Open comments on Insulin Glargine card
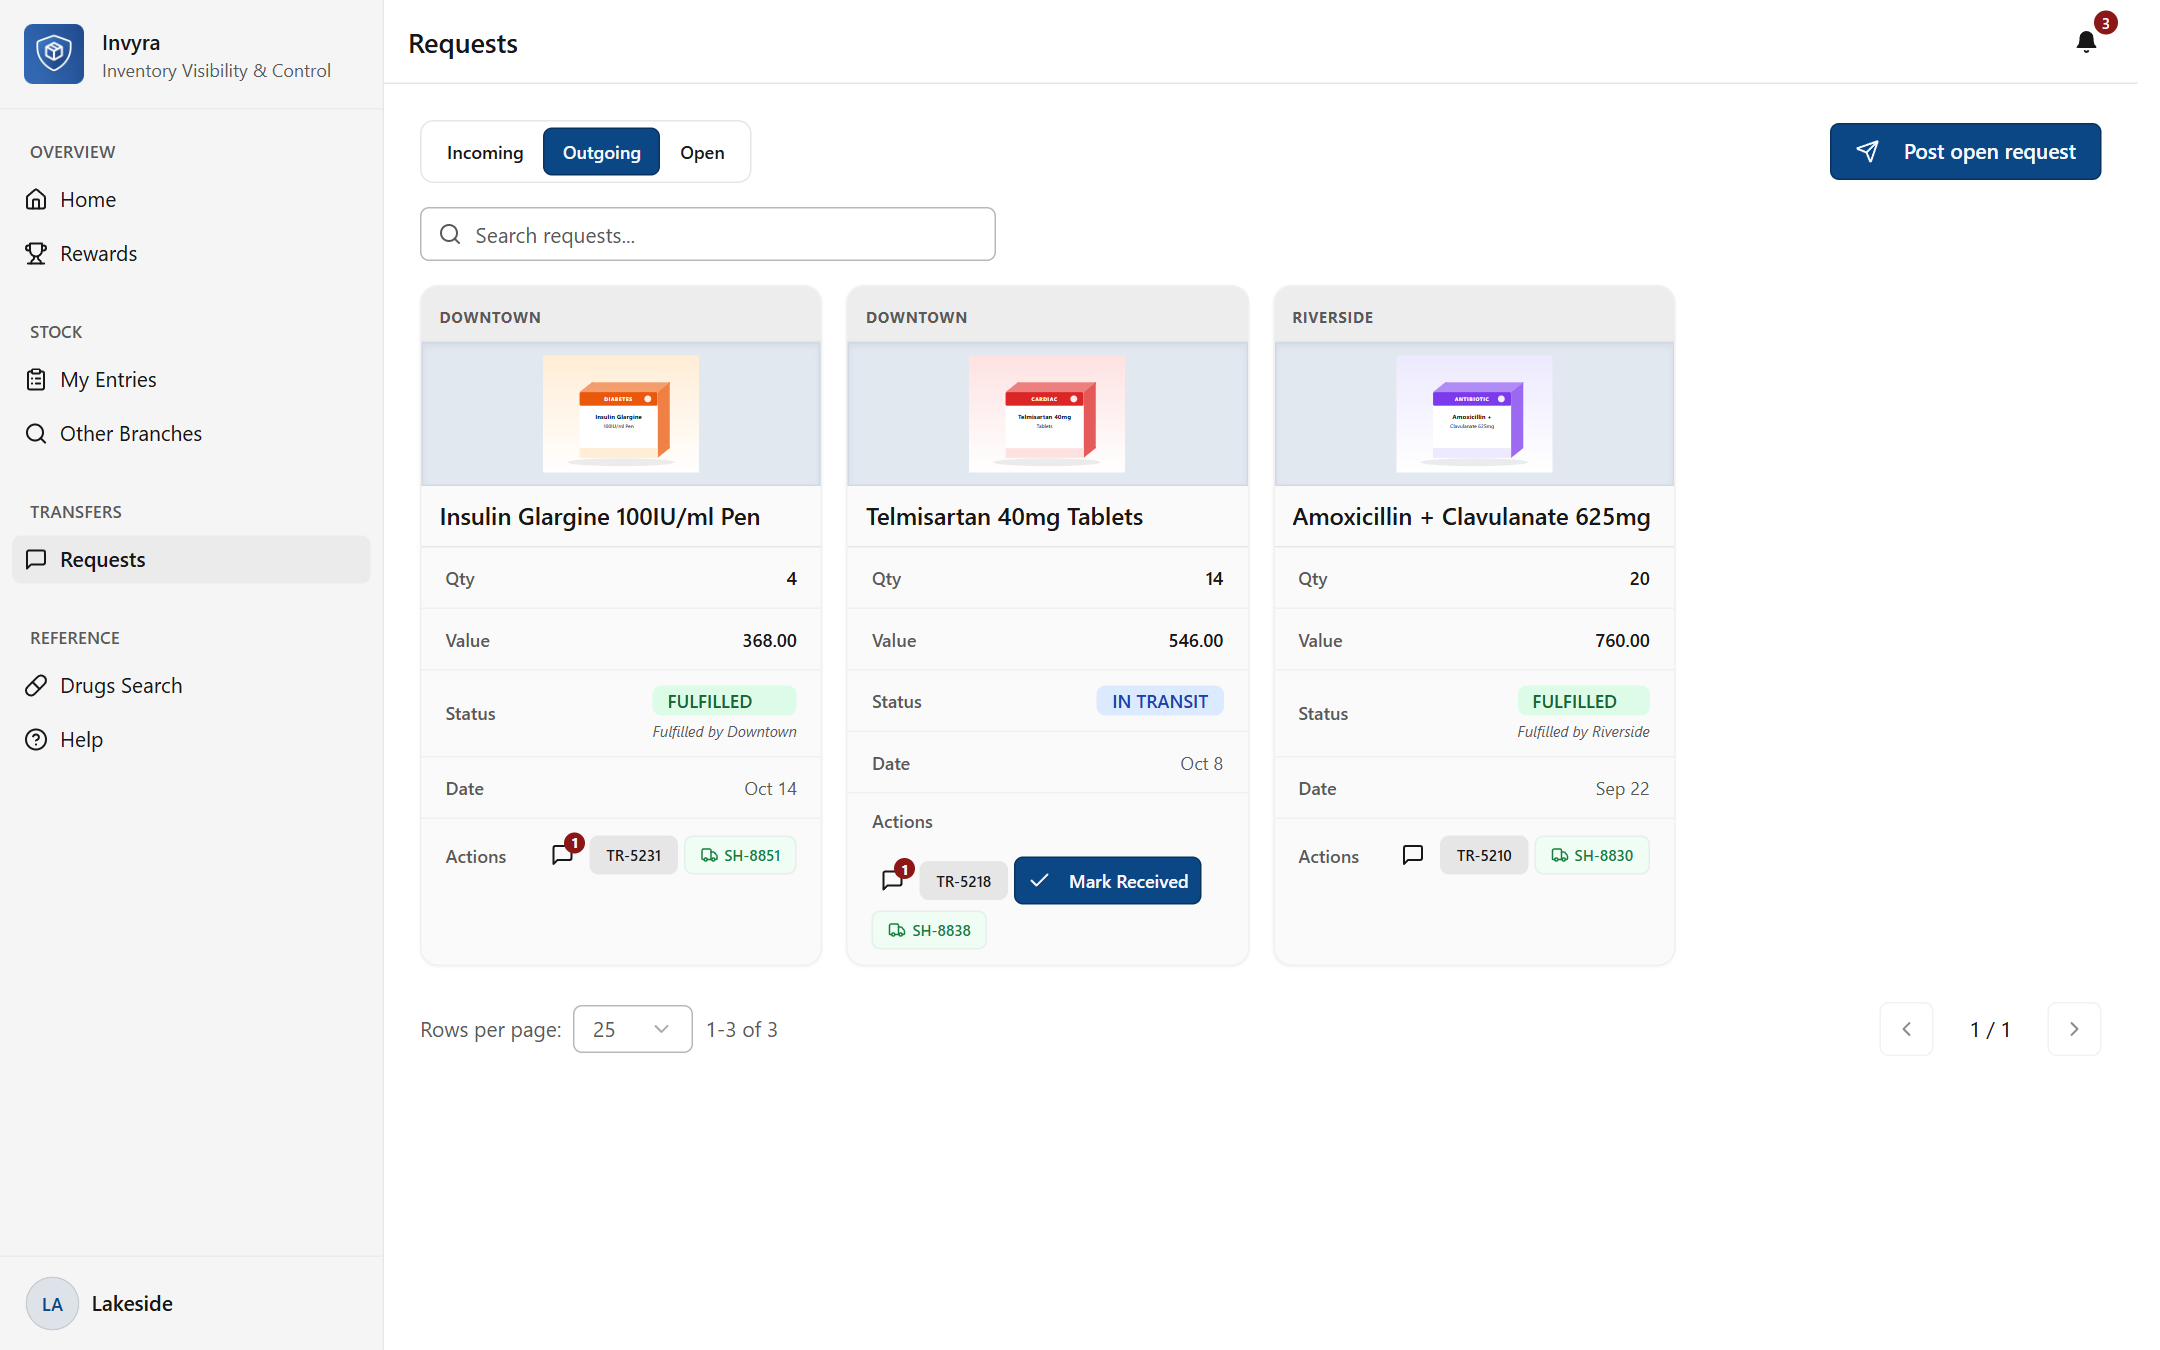 (x=563, y=855)
